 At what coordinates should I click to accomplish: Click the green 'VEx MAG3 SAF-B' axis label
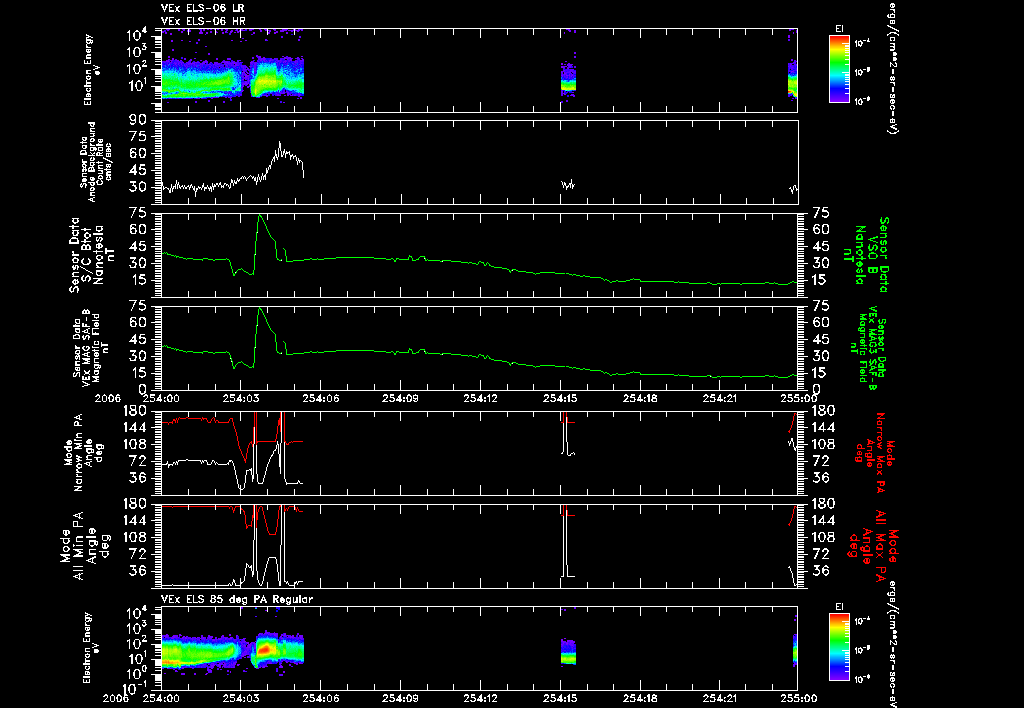[x=869, y=347]
